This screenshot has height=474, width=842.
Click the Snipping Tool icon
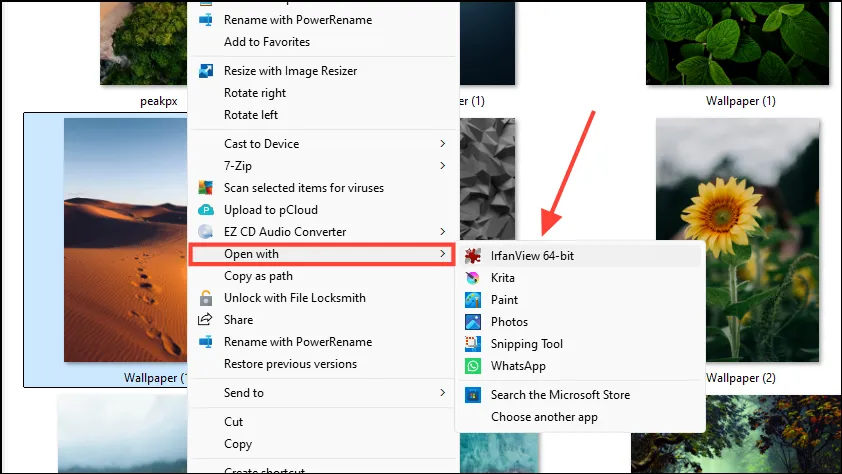[473, 344]
